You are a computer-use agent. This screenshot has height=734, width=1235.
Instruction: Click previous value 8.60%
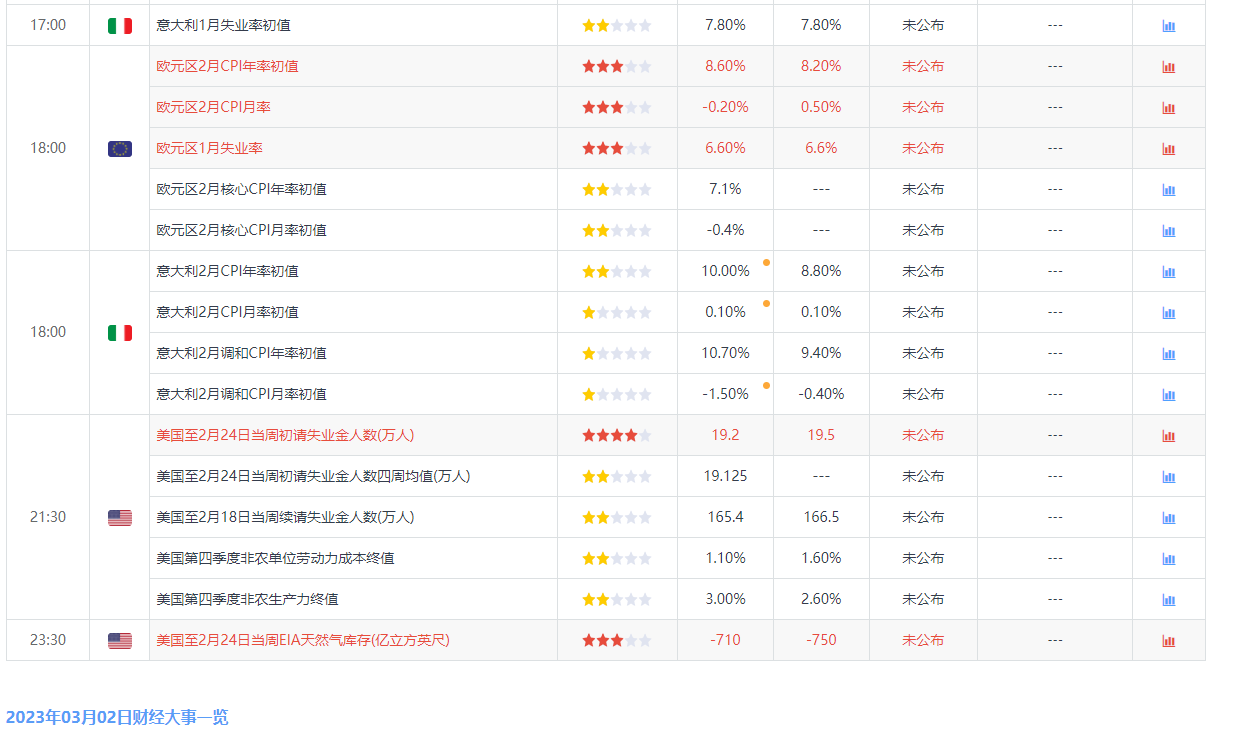725,66
